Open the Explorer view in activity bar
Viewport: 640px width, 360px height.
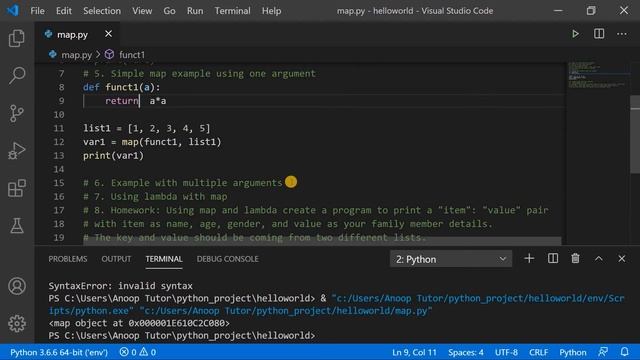[x=17, y=38]
